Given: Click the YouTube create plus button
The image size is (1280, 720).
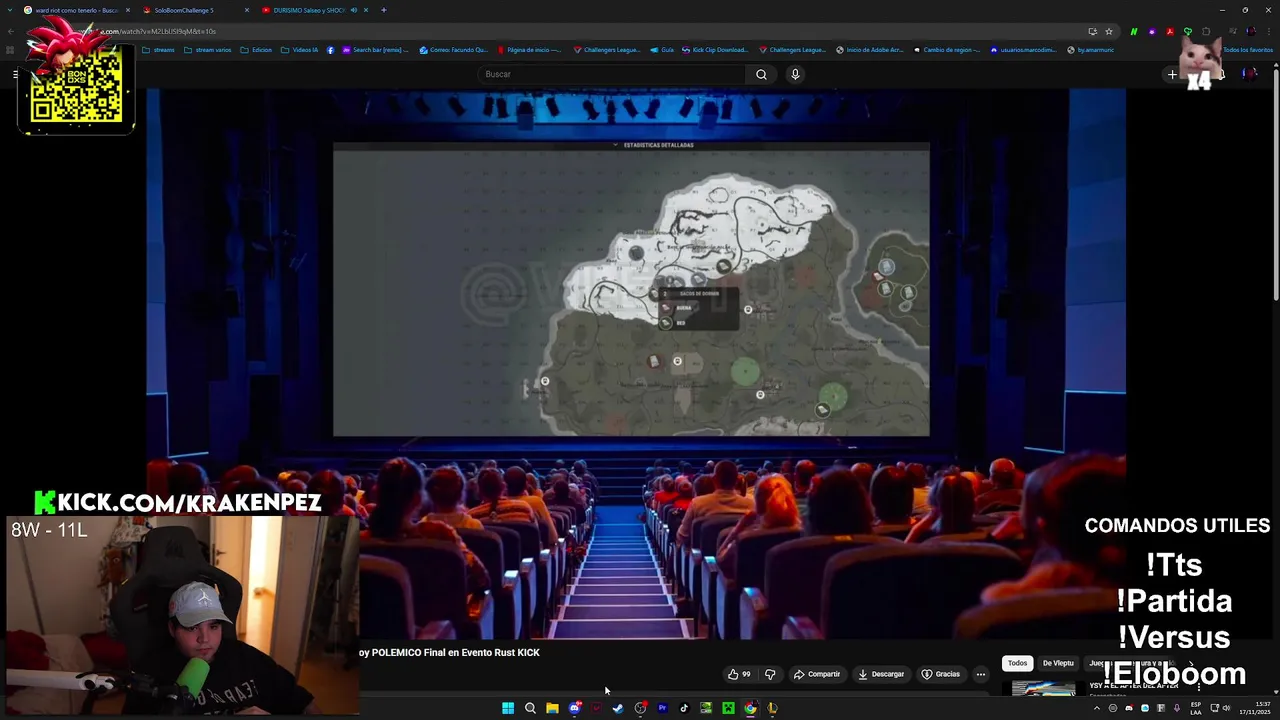Looking at the screenshot, I should pos(1172,74).
